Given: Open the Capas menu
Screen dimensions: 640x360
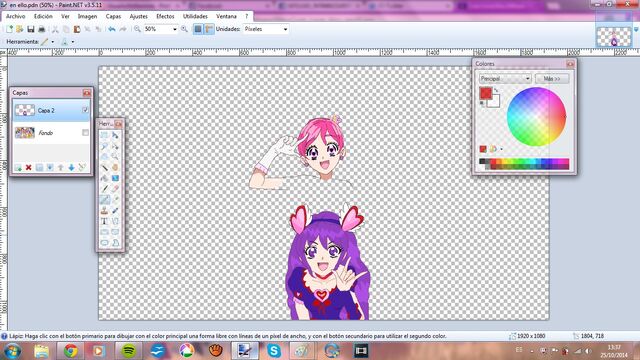Looking at the screenshot, I should coord(113,16).
